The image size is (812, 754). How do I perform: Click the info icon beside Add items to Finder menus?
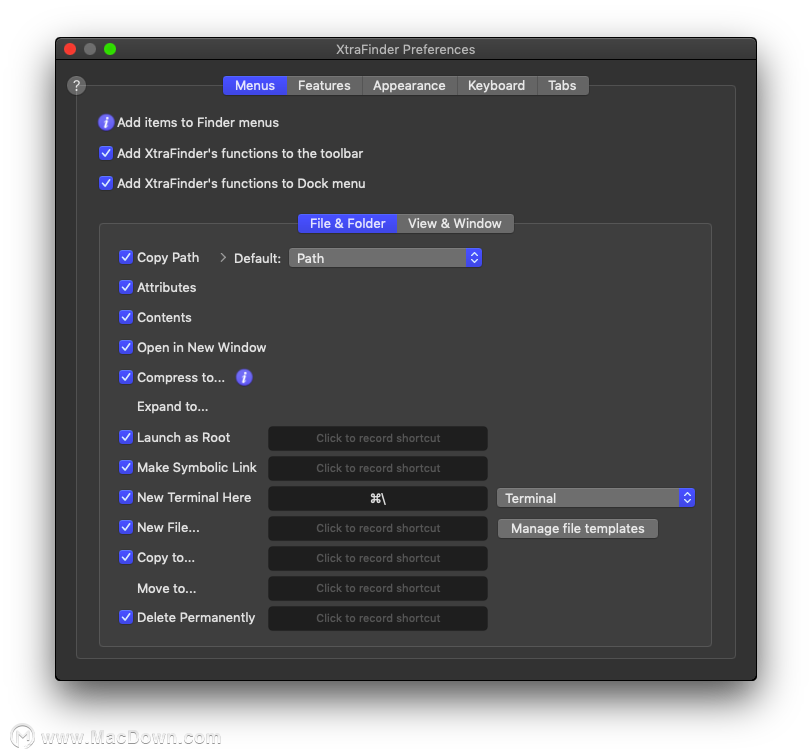point(106,122)
